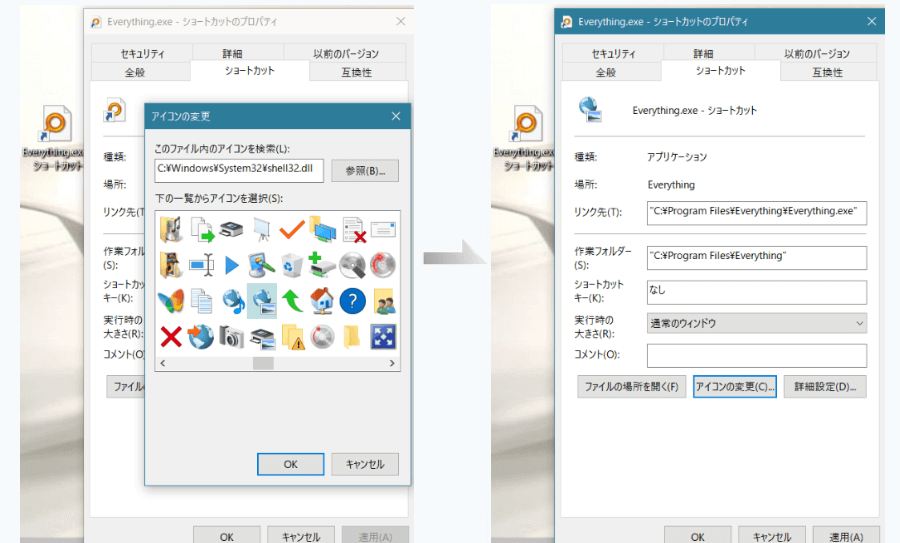Select the MSN butterfly icon
Image resolution: width=900 pixels, height=543 pixels.
pyautogui.click(x=171, y=301)
